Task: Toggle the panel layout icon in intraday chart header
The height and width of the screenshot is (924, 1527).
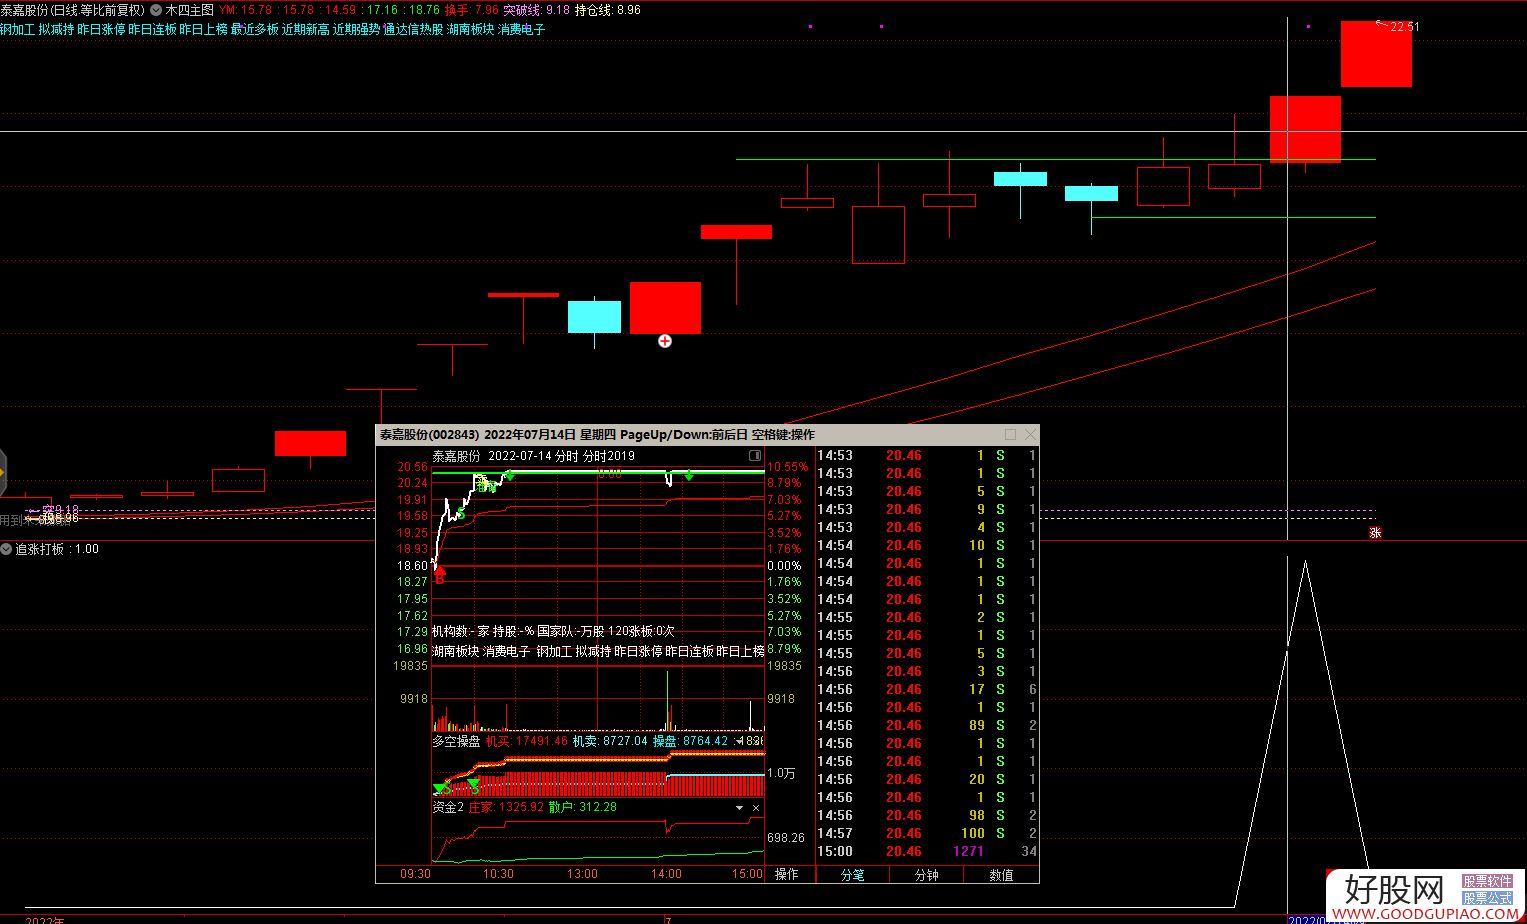Action: pos(755,456)
